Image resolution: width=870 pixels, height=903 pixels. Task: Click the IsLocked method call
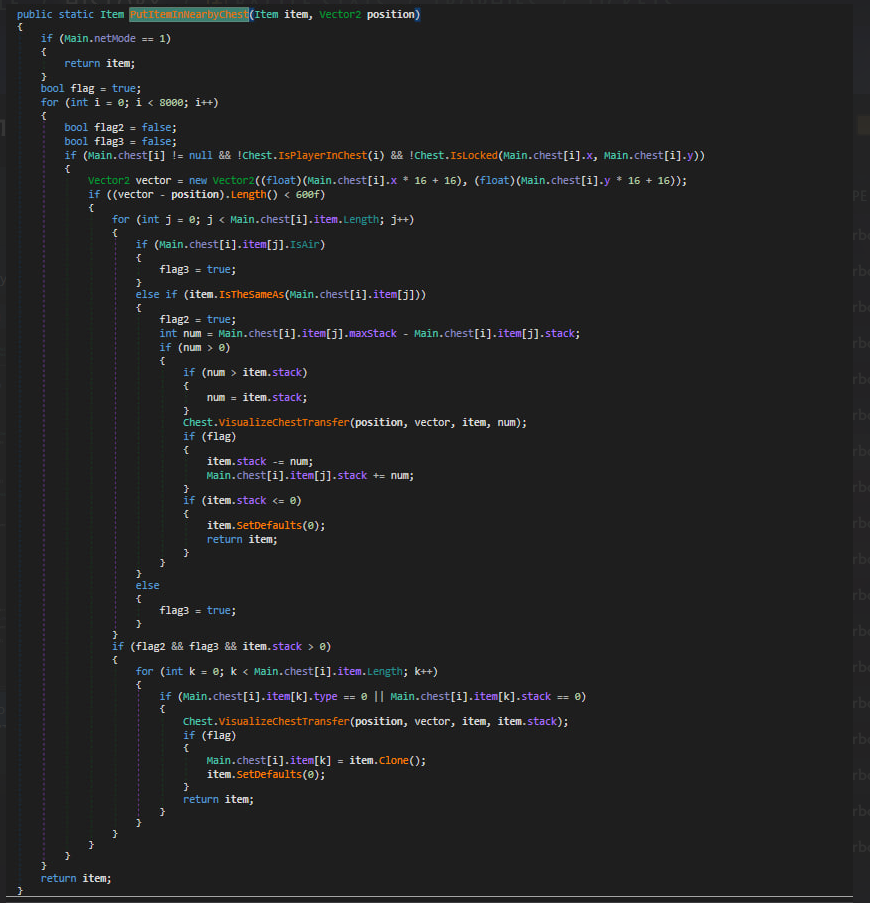(x=474, y=155)
